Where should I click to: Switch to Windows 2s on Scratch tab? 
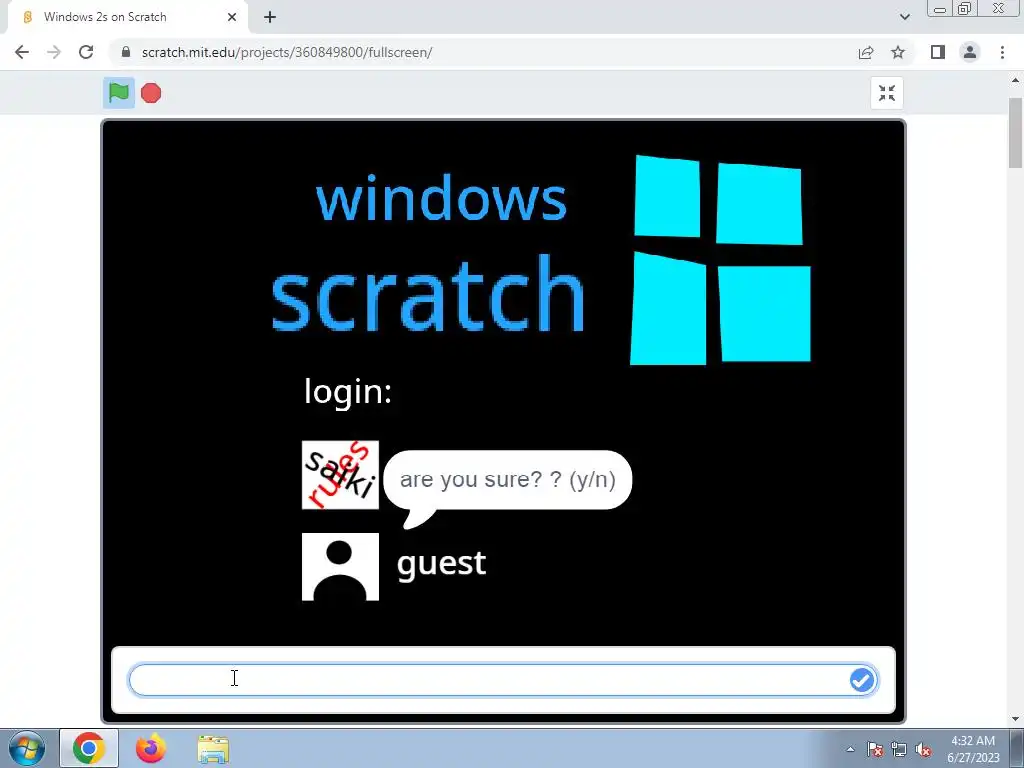127,17
